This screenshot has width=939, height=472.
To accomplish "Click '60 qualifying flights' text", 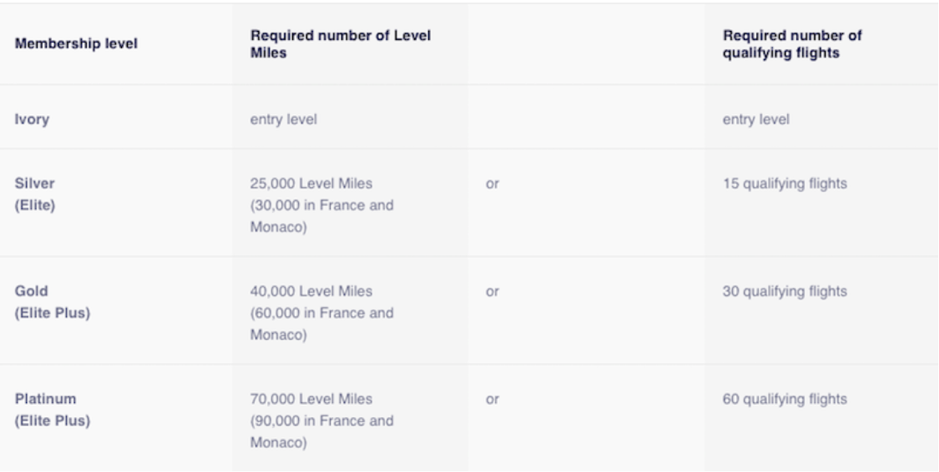I will click(x=784, y=399).
